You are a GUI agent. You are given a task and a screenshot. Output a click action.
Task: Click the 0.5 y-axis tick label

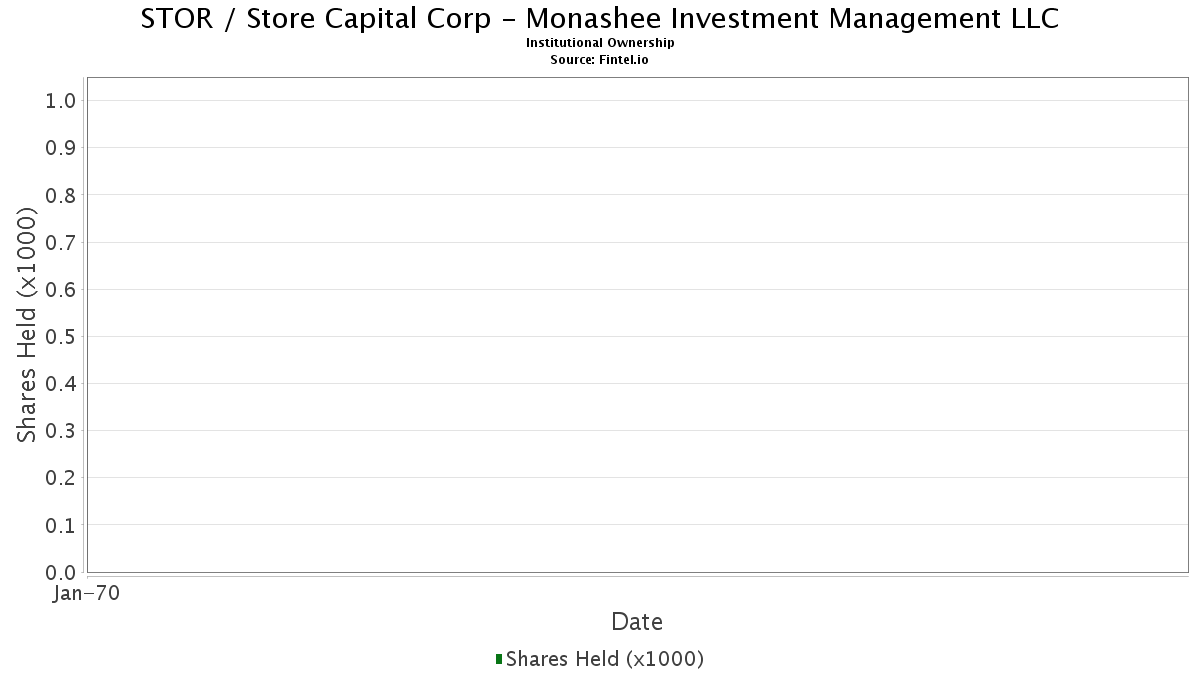click(x=61, y=337)
